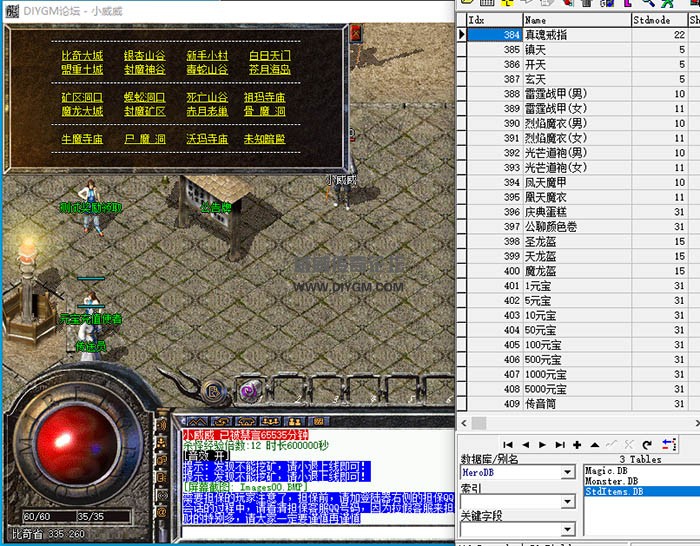Viewport: 700px width, 546px height.
Task: Select the second chat channel filter icon
Action: pyautogui.click(x=222, y=421)
